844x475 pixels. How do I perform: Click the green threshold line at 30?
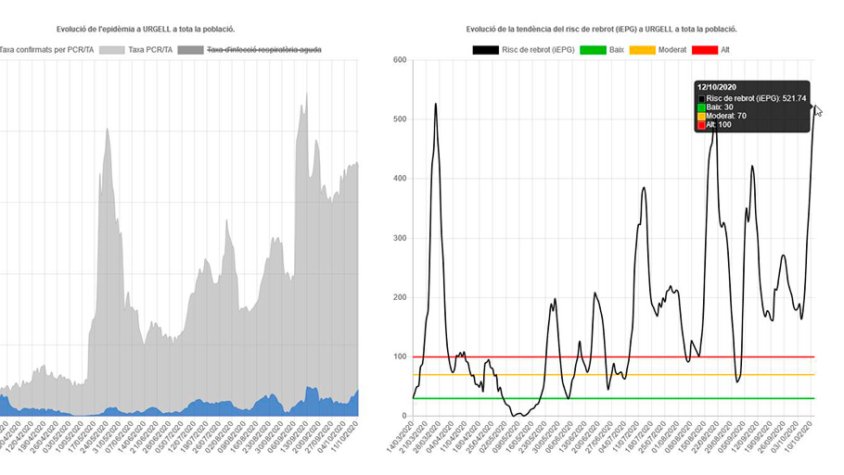600,398
